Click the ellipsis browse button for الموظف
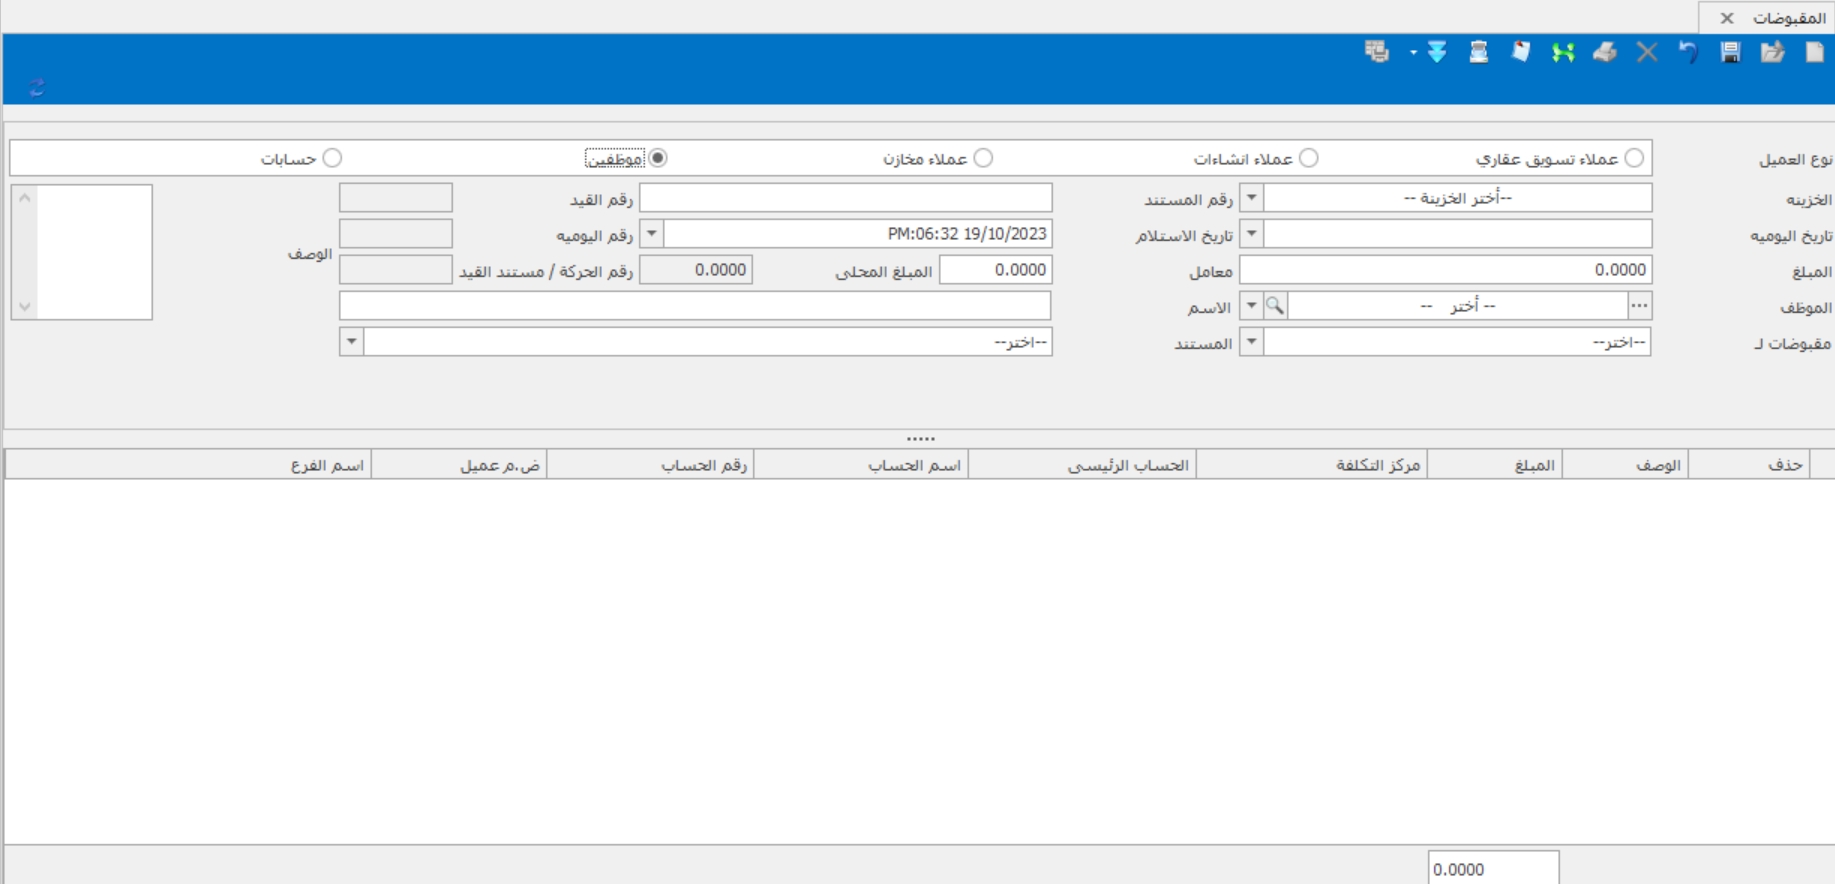This screenshot has width=1835, height=884. point(1639,306)
